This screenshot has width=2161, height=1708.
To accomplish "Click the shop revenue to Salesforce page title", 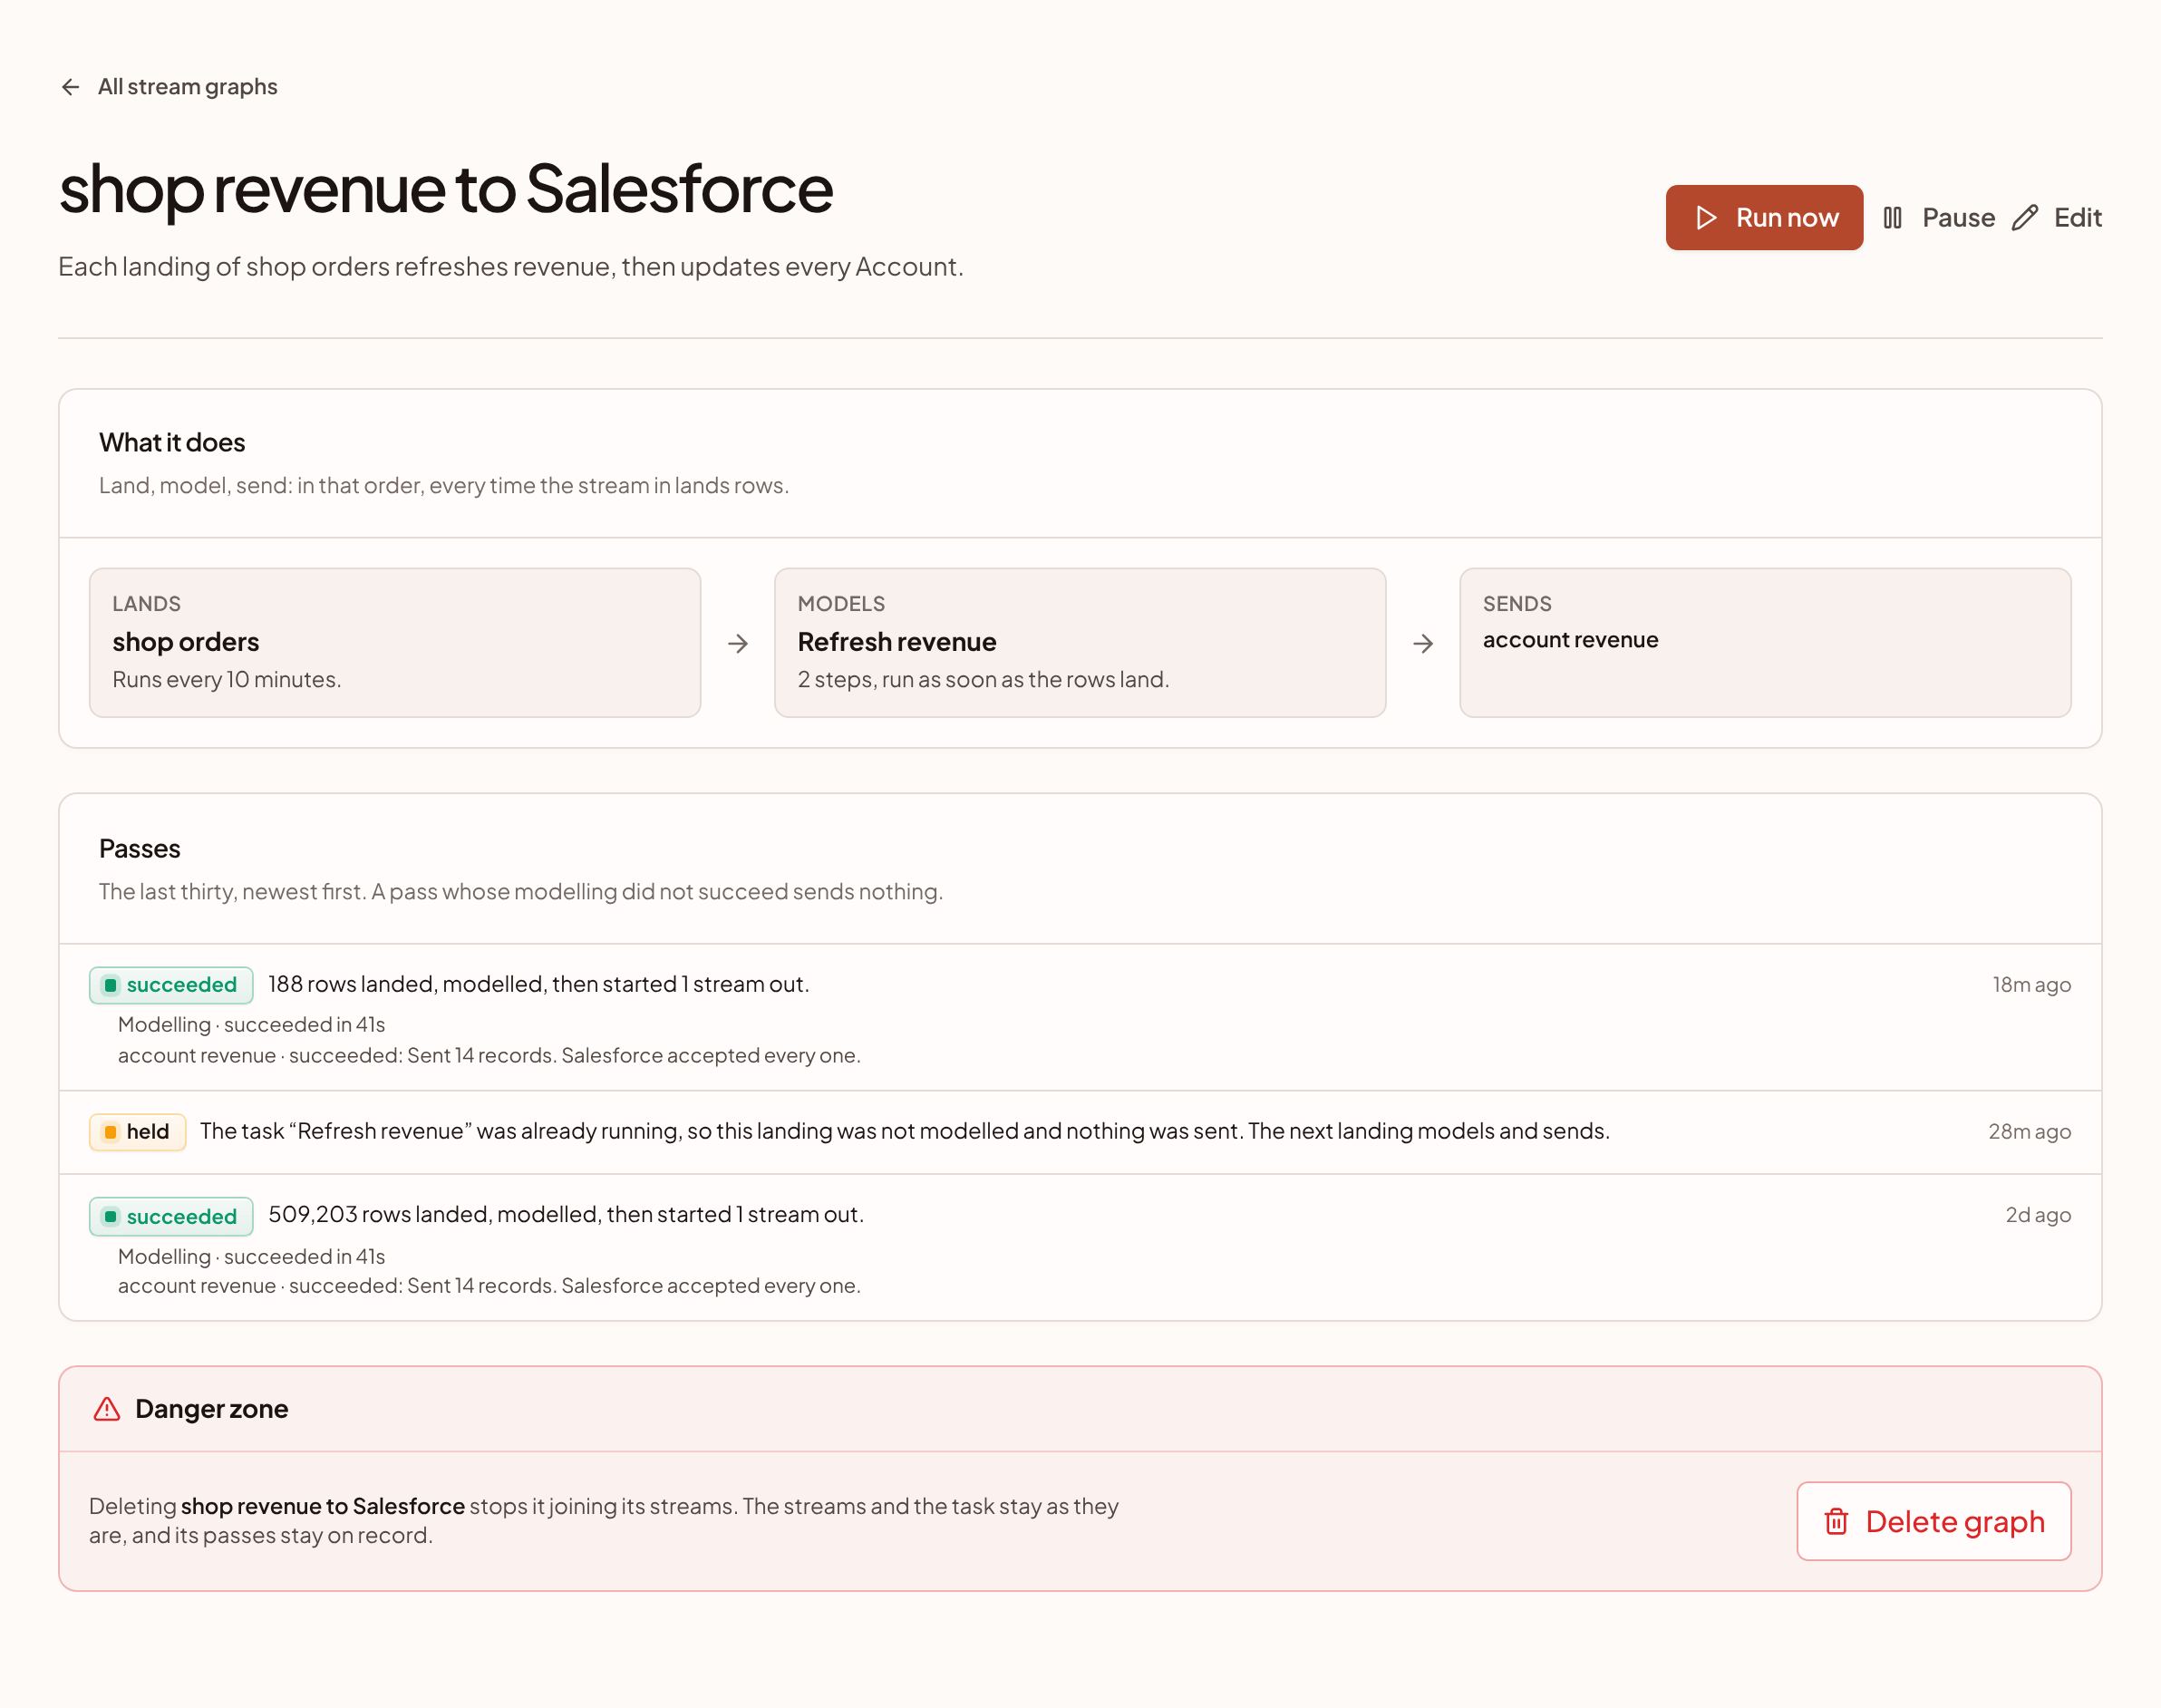I will [x=446, y=188].
